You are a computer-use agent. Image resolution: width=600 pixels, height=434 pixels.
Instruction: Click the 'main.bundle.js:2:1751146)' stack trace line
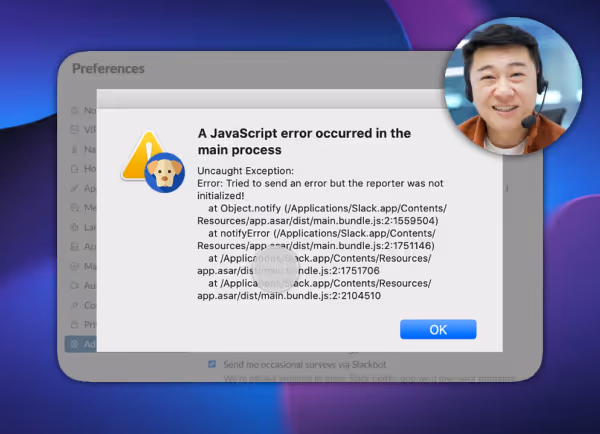click(x=316, y=246)
